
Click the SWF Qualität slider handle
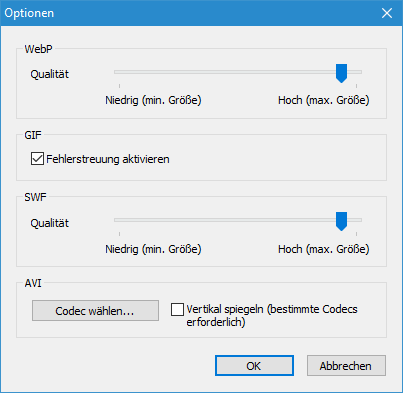(341, 221)
